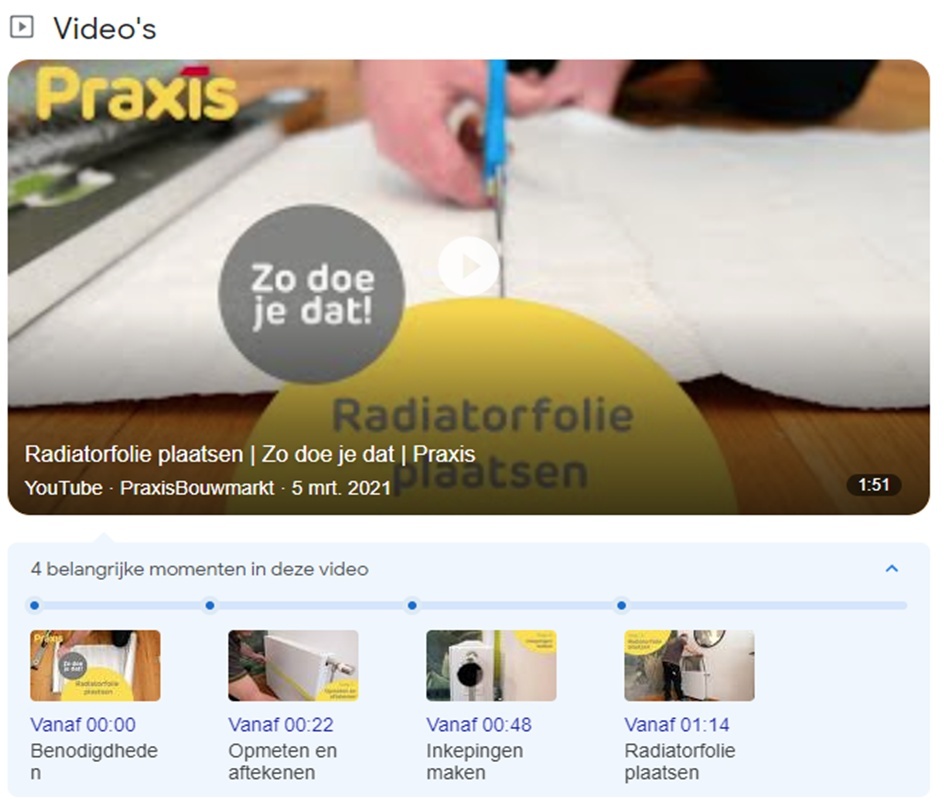Viewport: 949px width, 810px height.
Task: Open the Benodigdheden moment thumbnail
Action: click(x=96, y=665)
